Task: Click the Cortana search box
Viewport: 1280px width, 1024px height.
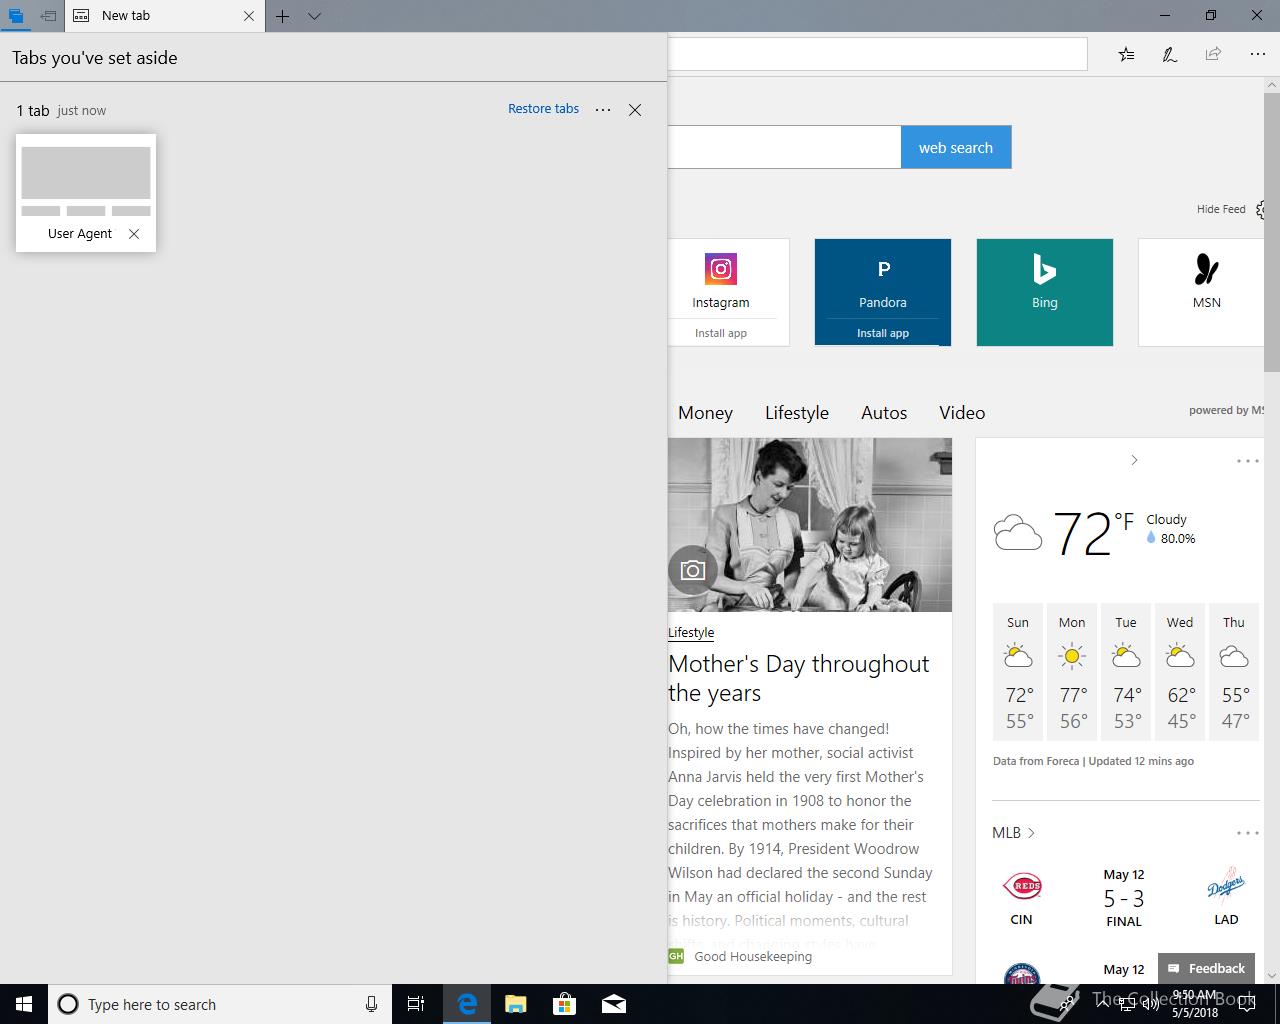Action: [220, 1004]
